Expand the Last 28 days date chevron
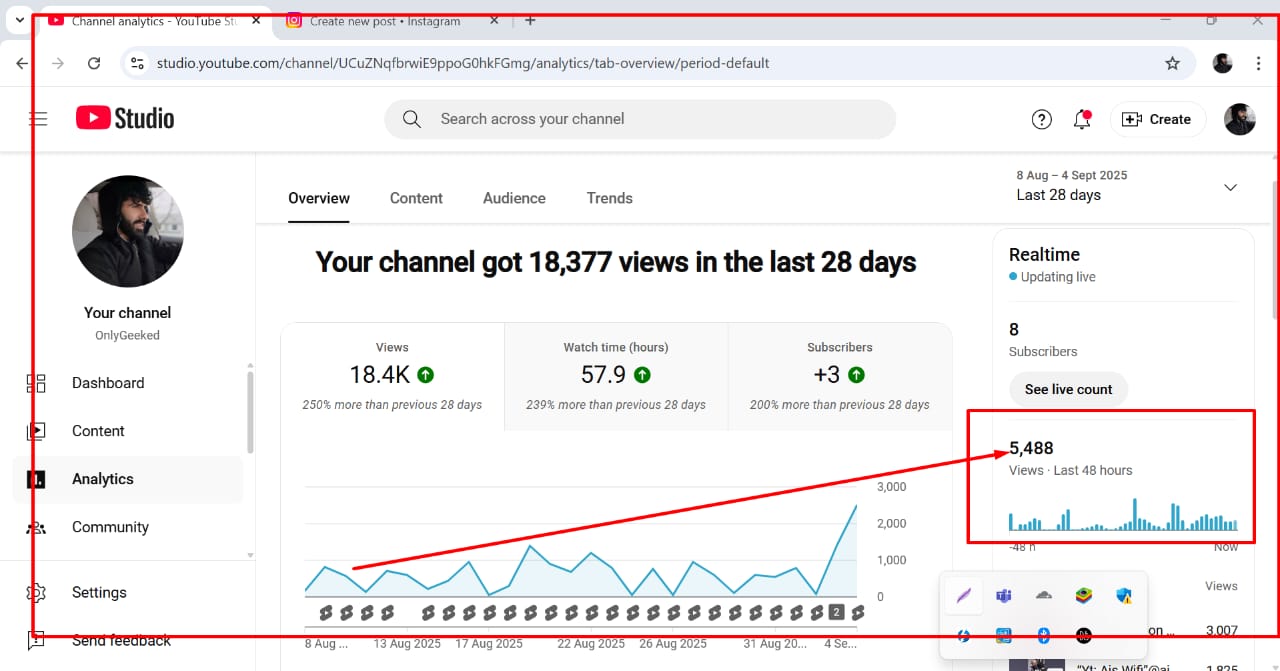This screenshot has height=671, width=1280. (1230, 187)
